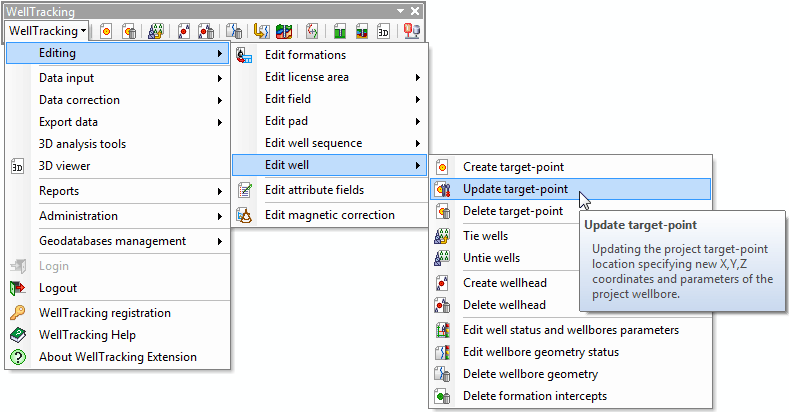The height and width of the screenshot is (412, 789).
Task: Click the red-blue-green section toolbar icon
Action: [362, 31]
